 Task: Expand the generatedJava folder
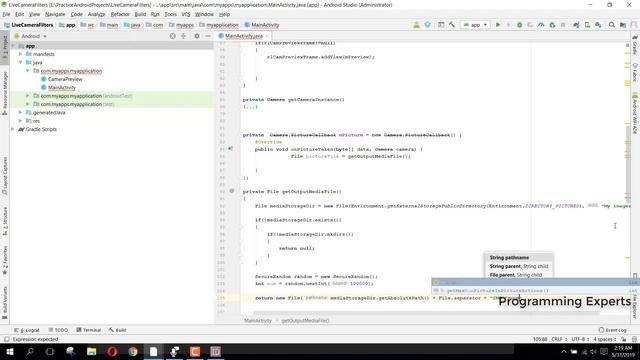(20, 112)
